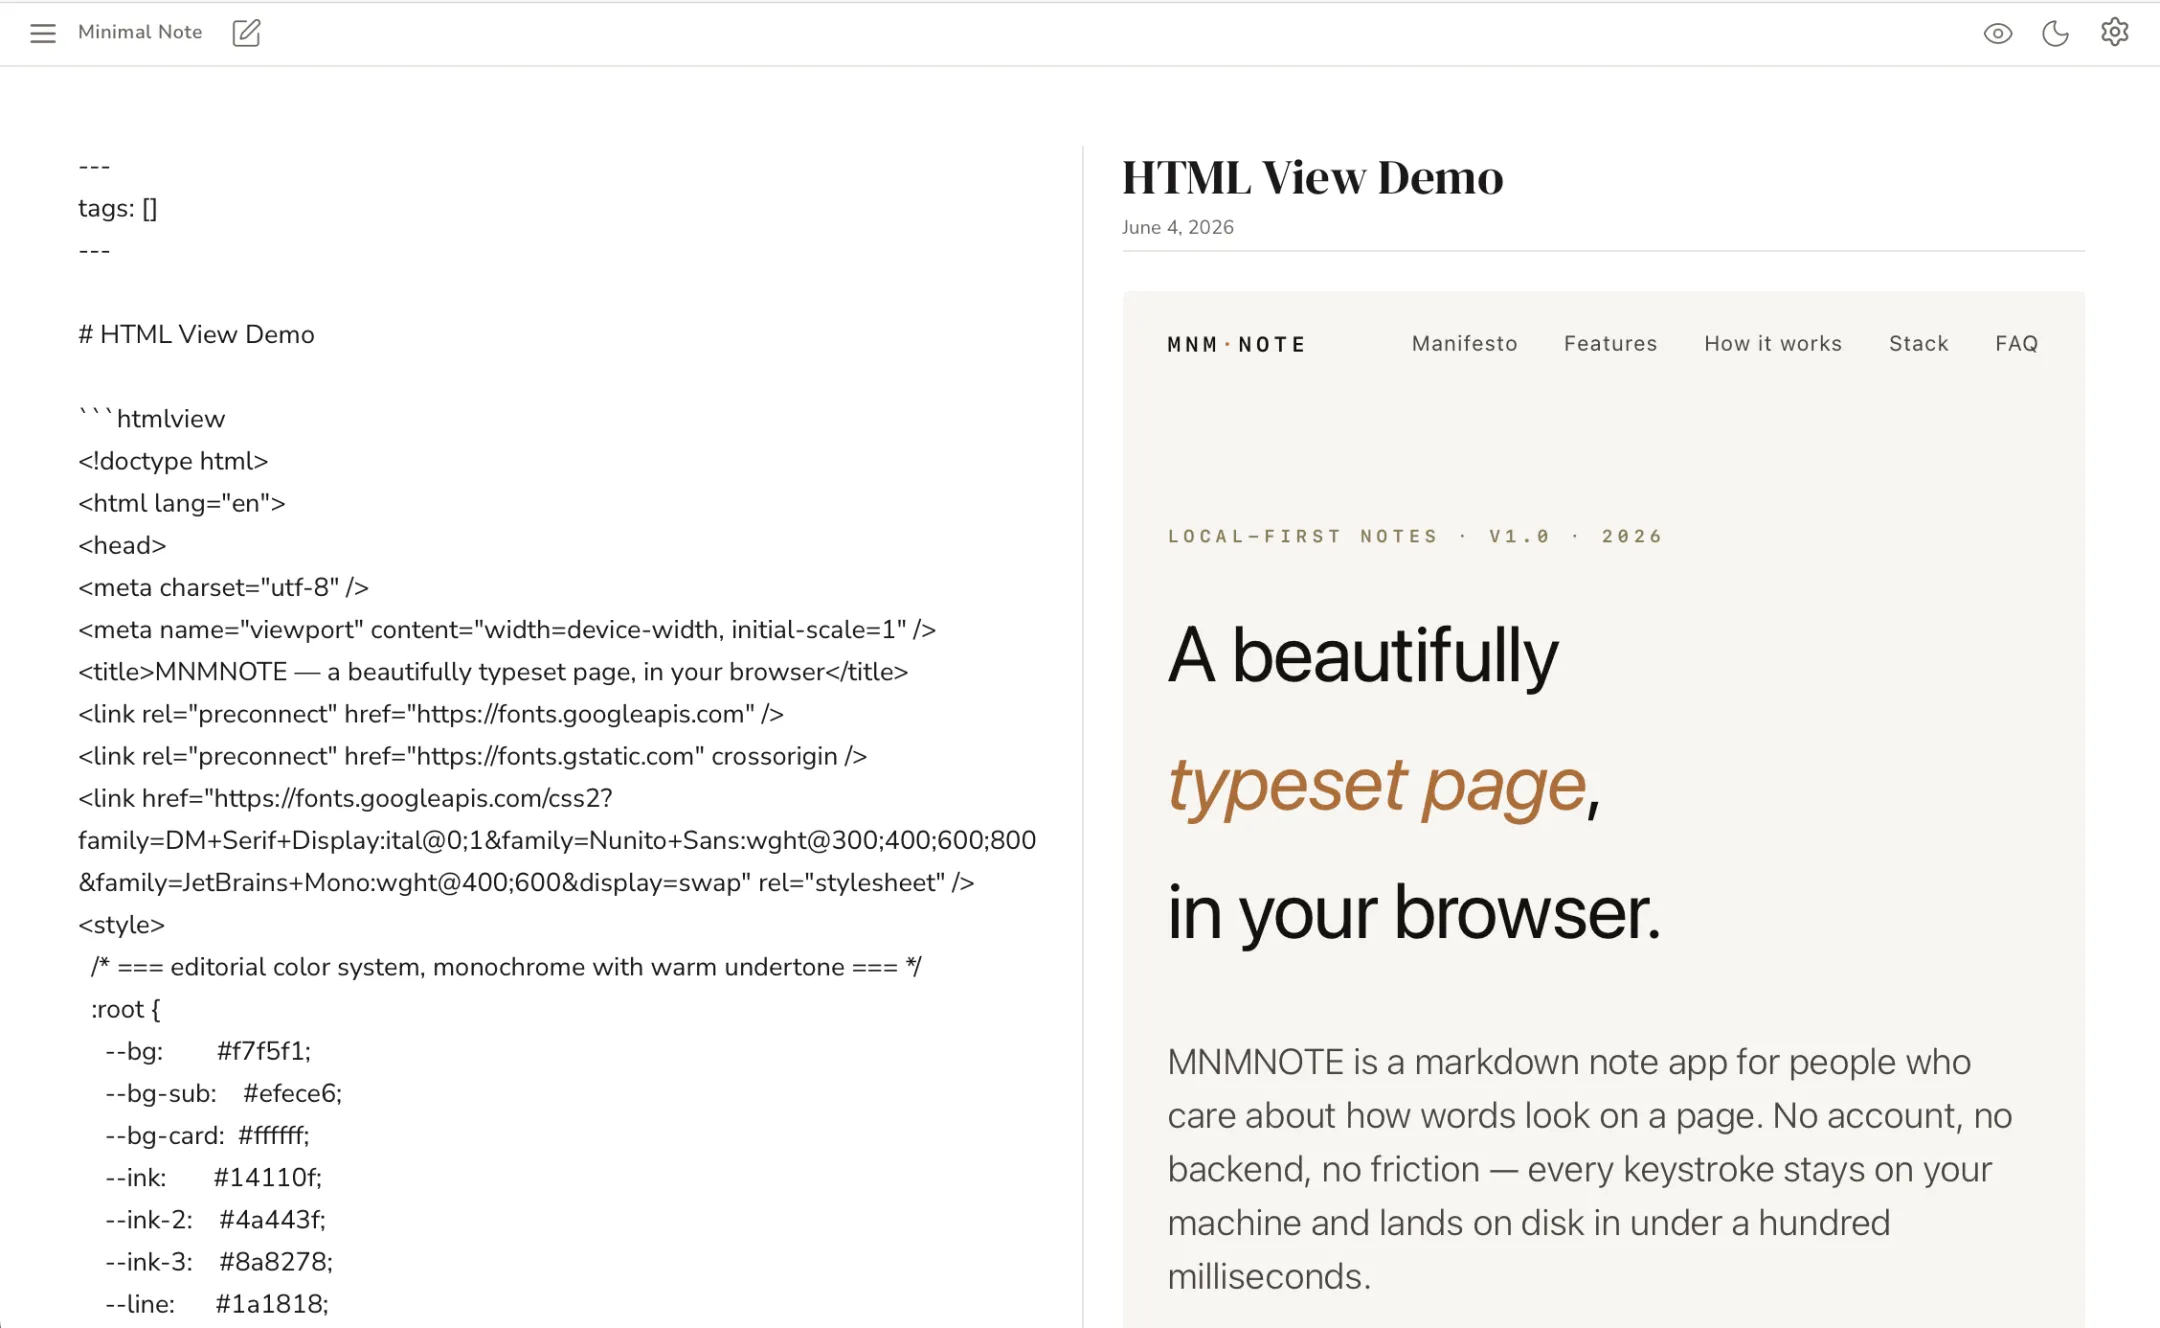This screenshot has width=2160, height=1328.
Task: Click the fonts.gstatic.com preconnect line
Action: (x=472, y=755)
